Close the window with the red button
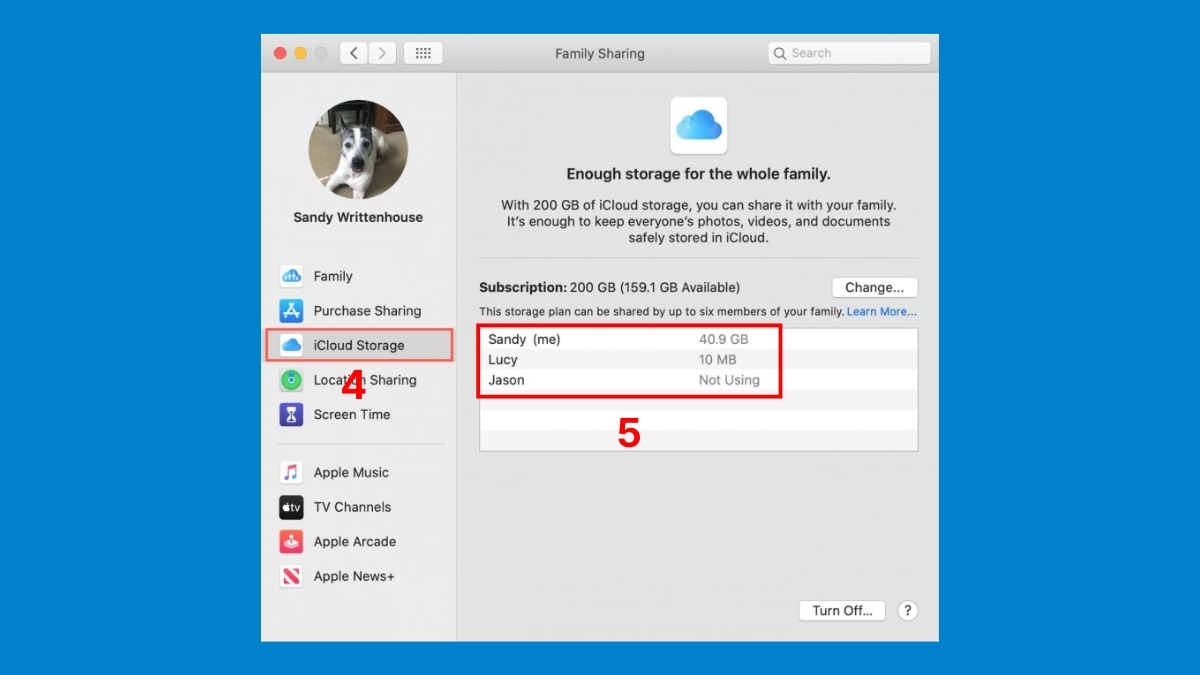Image resolution: width=1200 pixels, height=675 pixels. point(280,53)
